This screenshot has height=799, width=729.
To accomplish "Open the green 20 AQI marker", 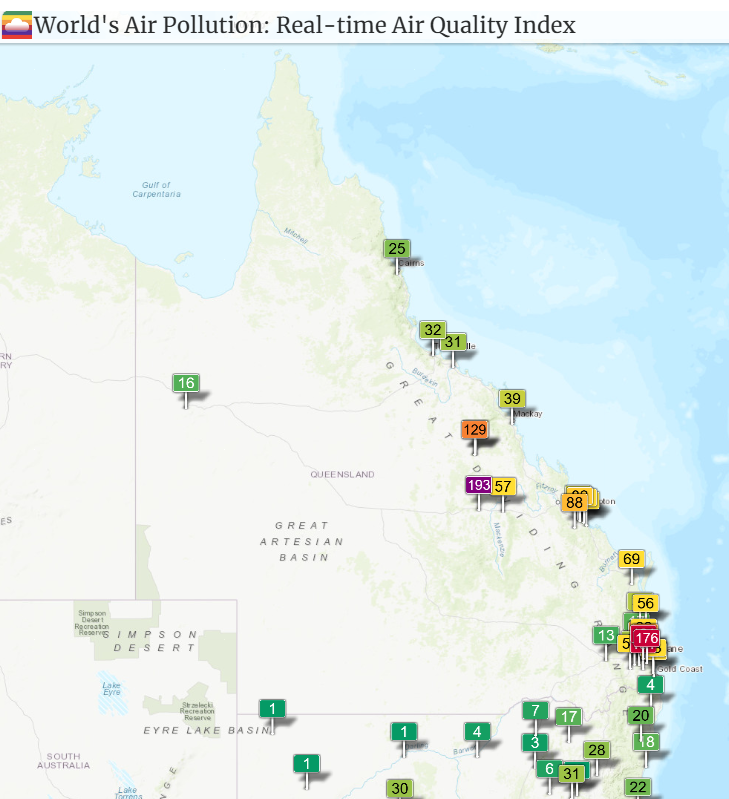I will tap(640, 716).
